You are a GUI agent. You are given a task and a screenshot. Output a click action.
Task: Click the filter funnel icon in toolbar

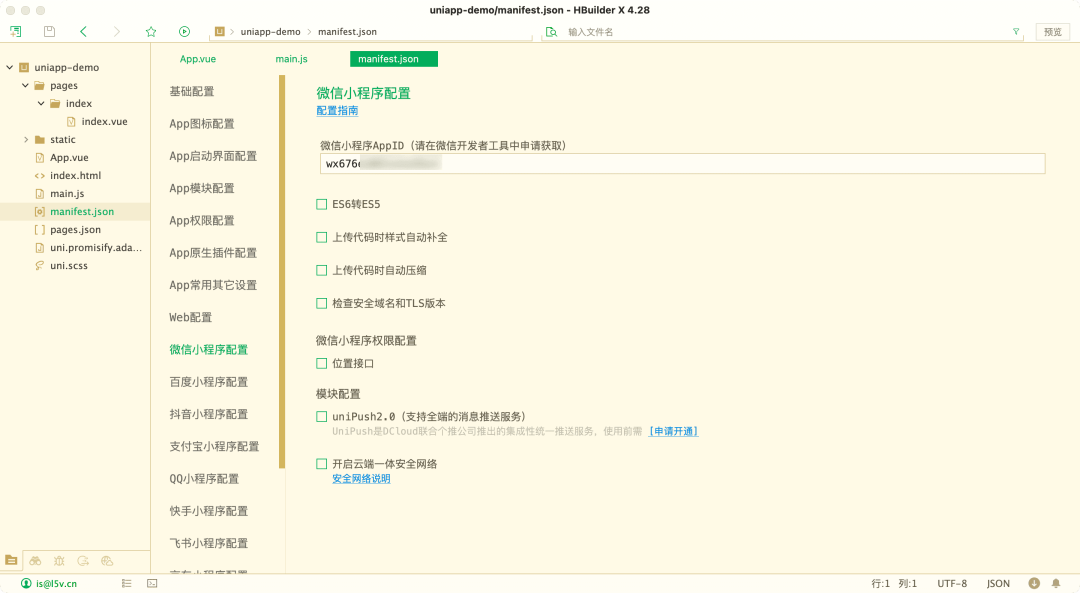click(1016, 32)
